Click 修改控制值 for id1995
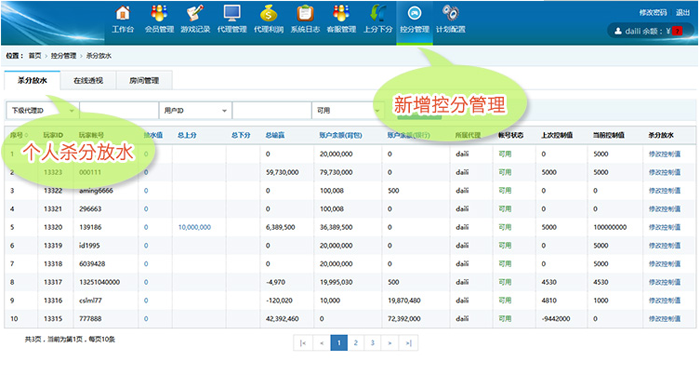 click(x=664, y=246)
